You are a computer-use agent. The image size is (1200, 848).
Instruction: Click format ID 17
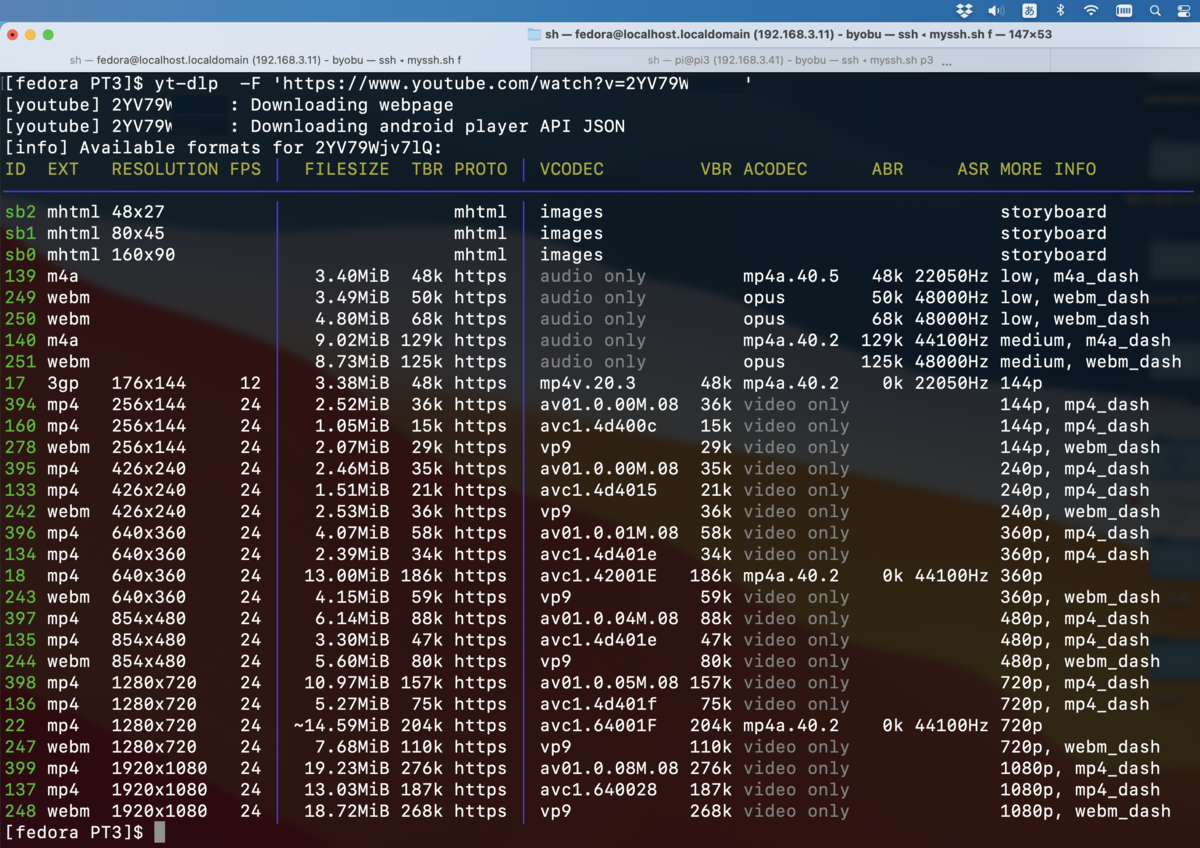coord(16,383)
